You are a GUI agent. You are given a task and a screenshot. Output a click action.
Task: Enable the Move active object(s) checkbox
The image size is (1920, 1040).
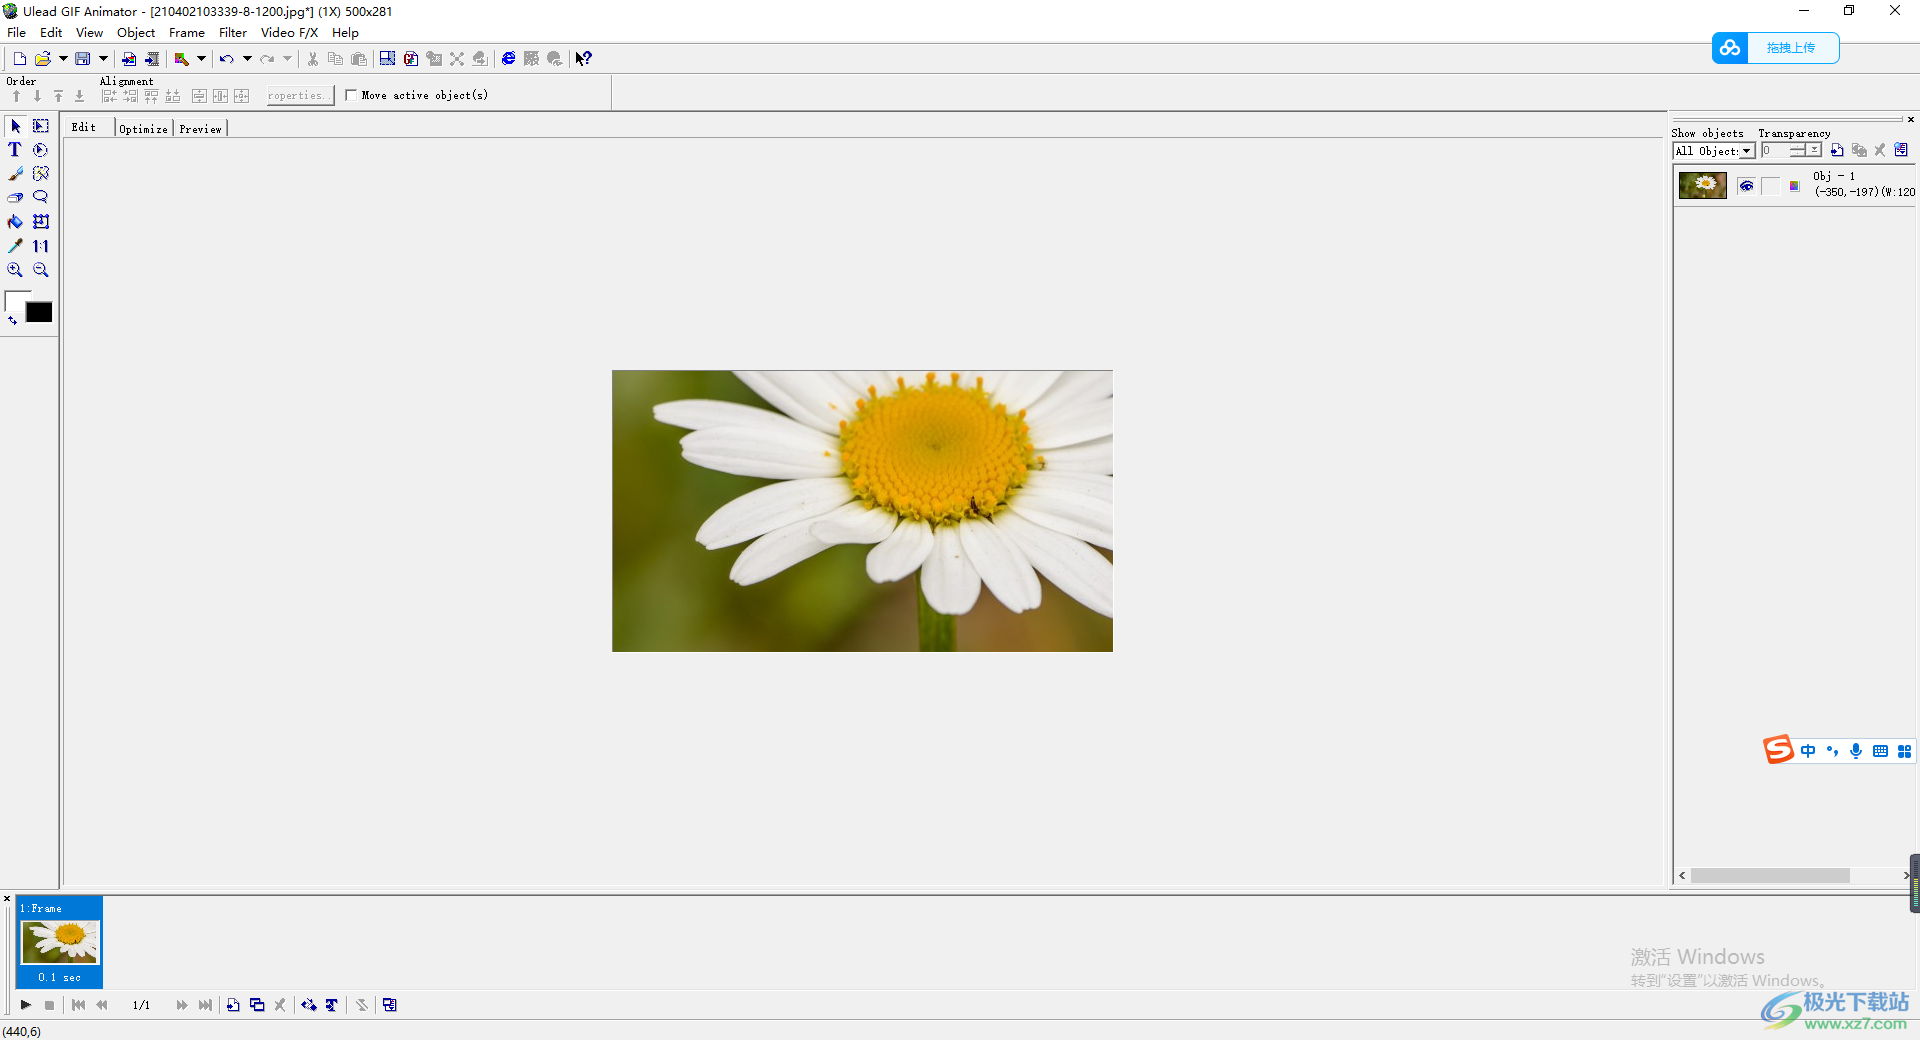point(351,95)
